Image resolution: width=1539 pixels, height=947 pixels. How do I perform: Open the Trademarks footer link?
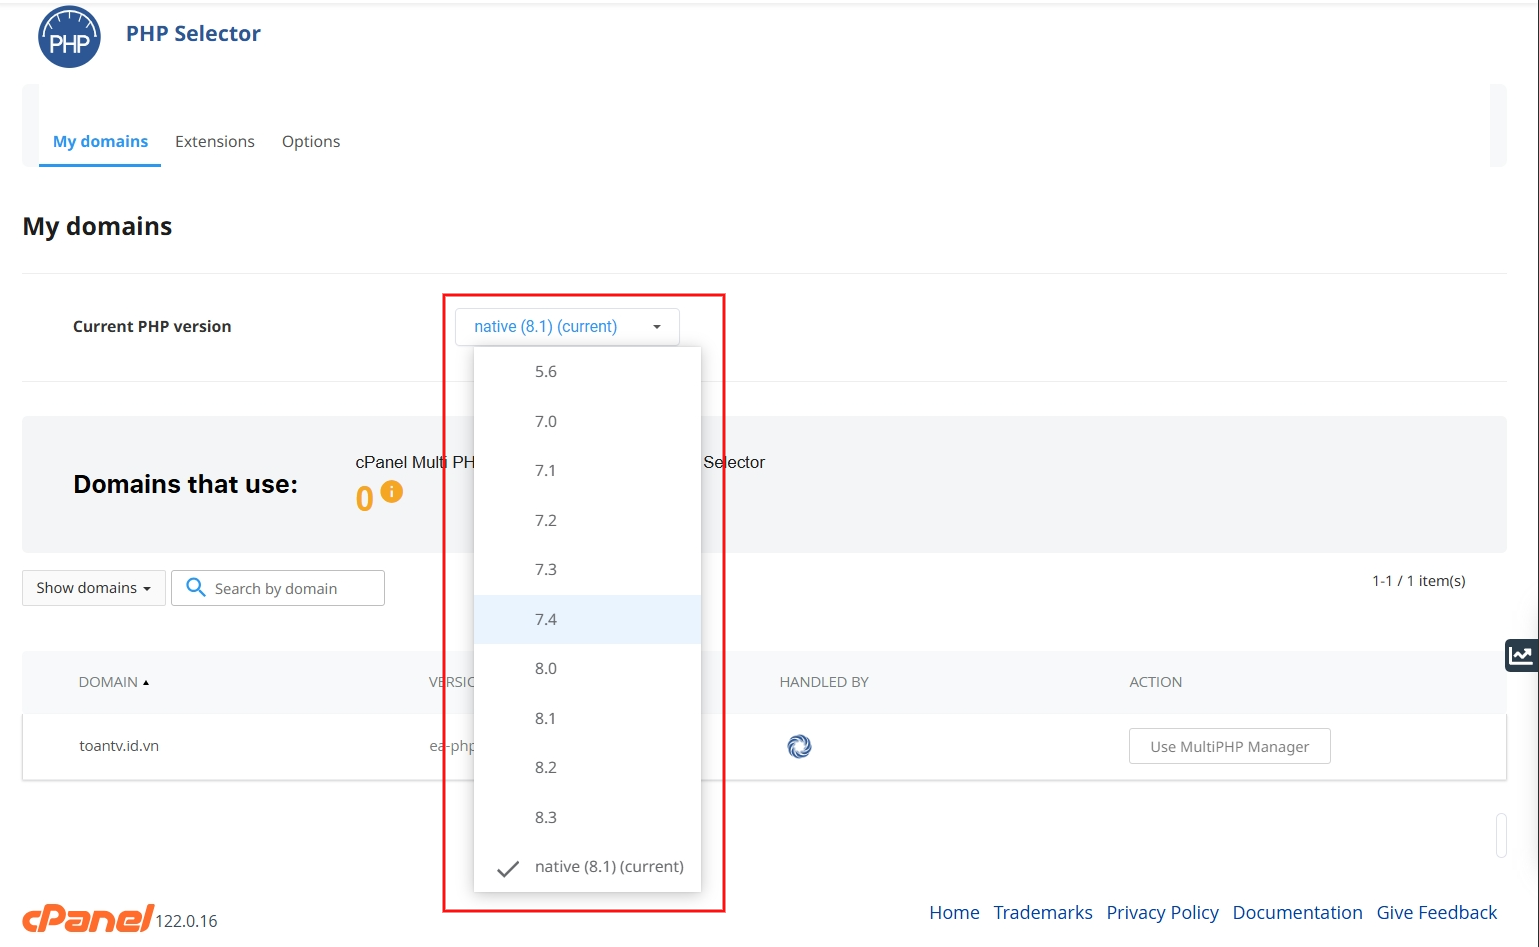pyautogui.click(x=1043, y=912)
